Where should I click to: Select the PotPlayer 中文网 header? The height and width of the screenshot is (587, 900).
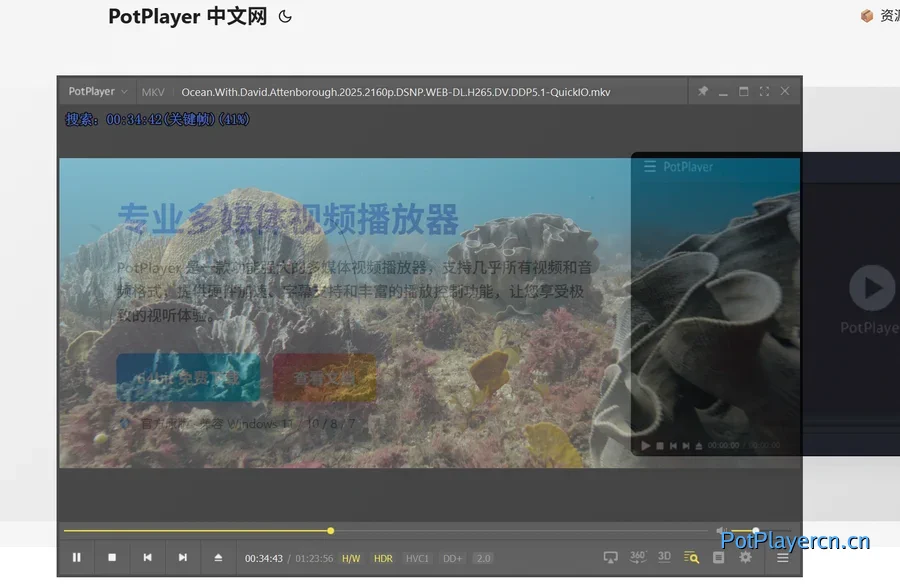(187, 16)
